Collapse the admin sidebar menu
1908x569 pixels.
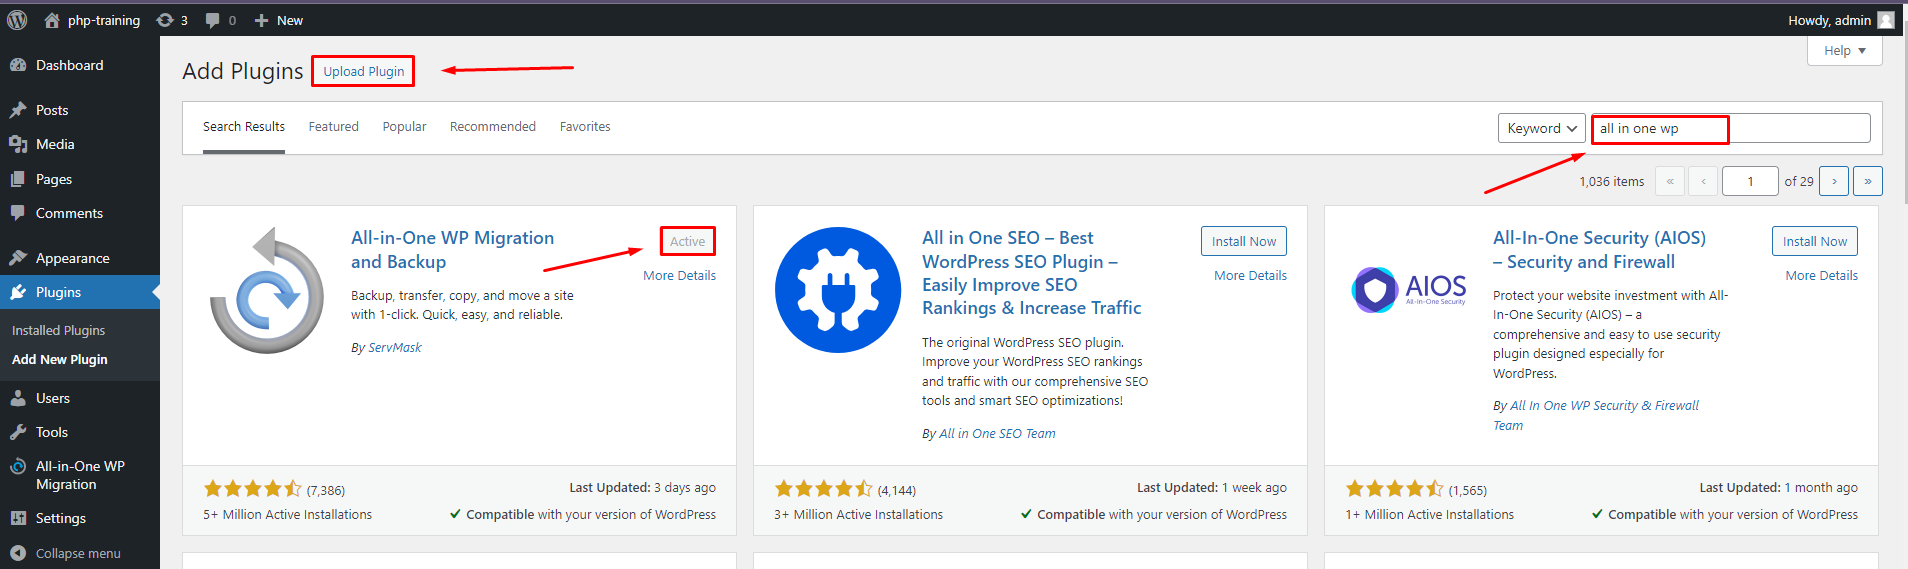[66, 553]
